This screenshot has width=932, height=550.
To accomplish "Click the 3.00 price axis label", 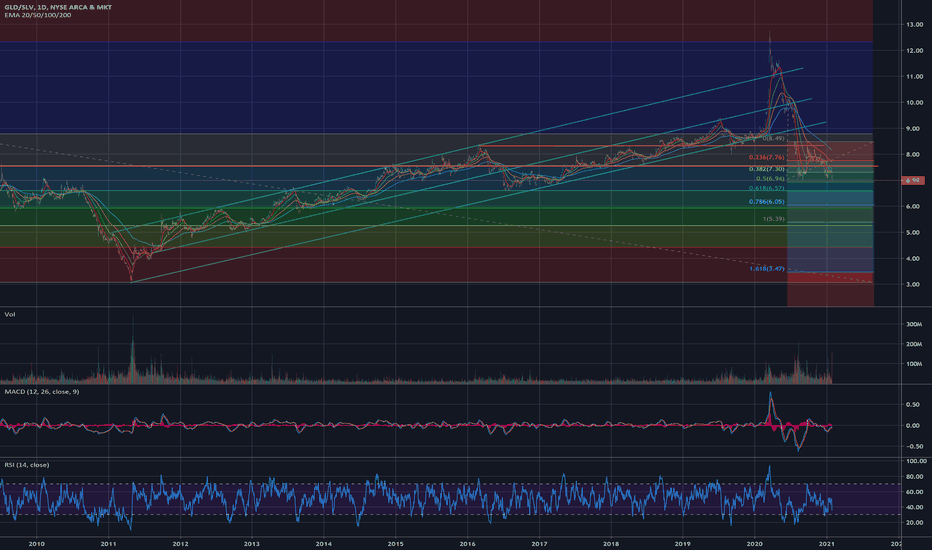I will (914, 285).
